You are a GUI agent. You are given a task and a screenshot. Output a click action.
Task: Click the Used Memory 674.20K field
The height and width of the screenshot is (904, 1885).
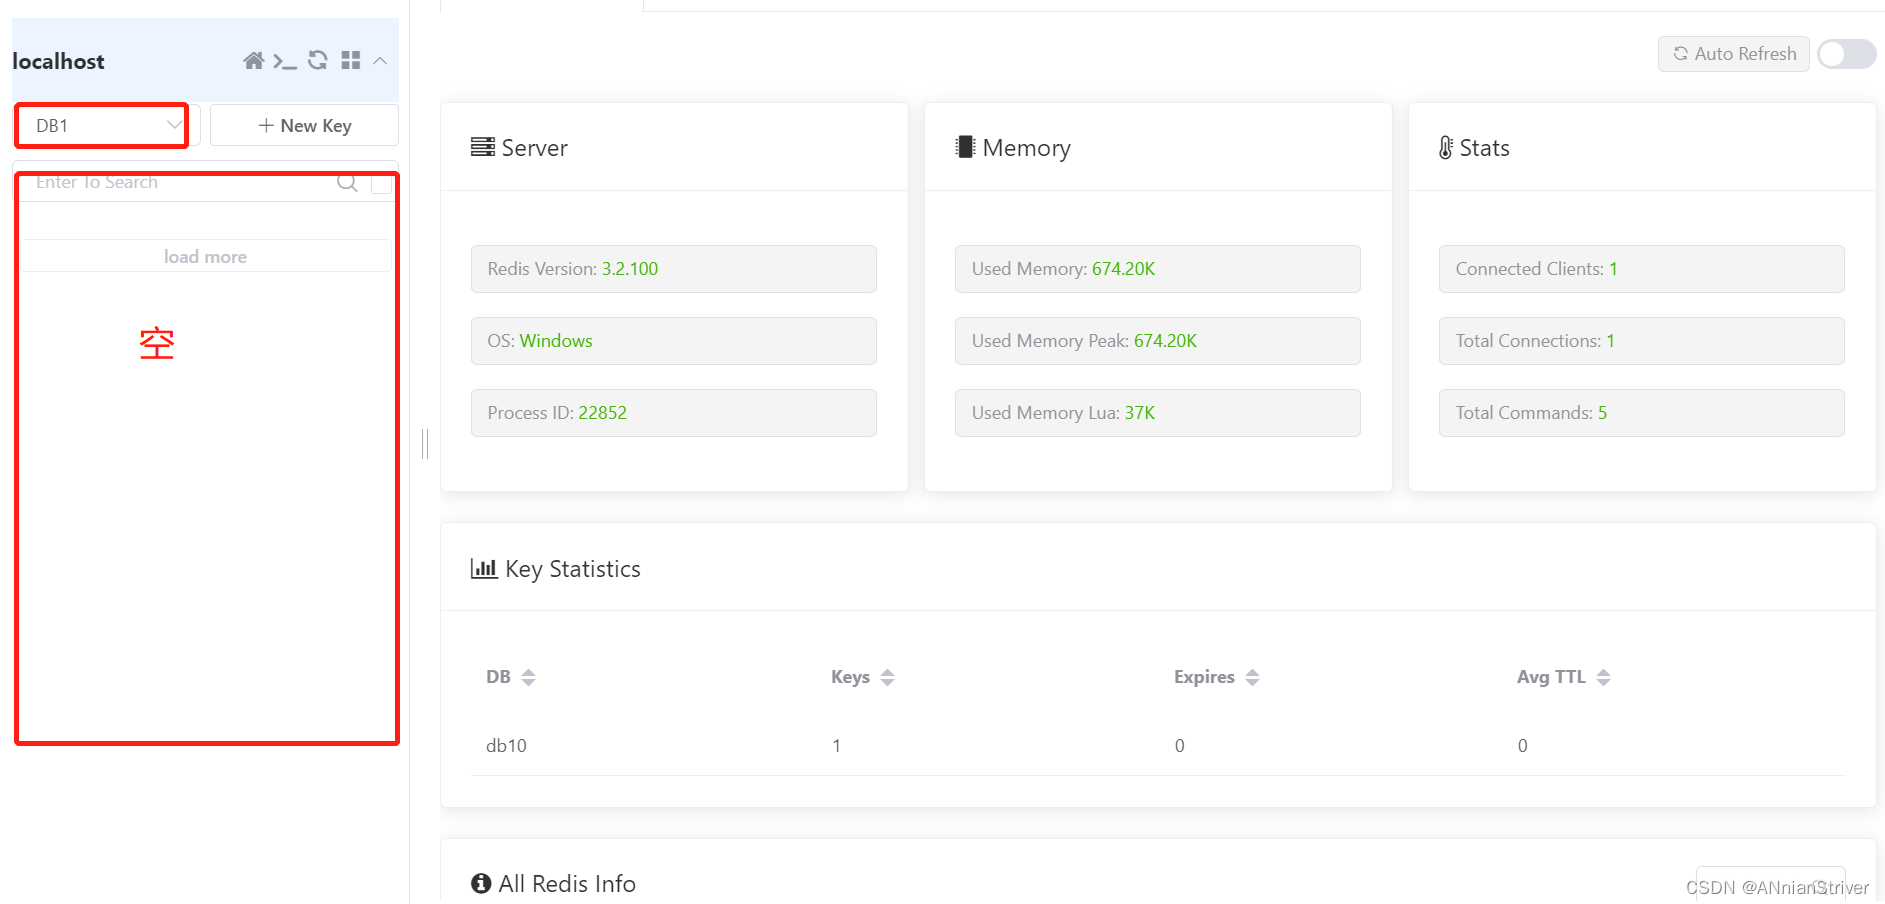pos(1158,269)
